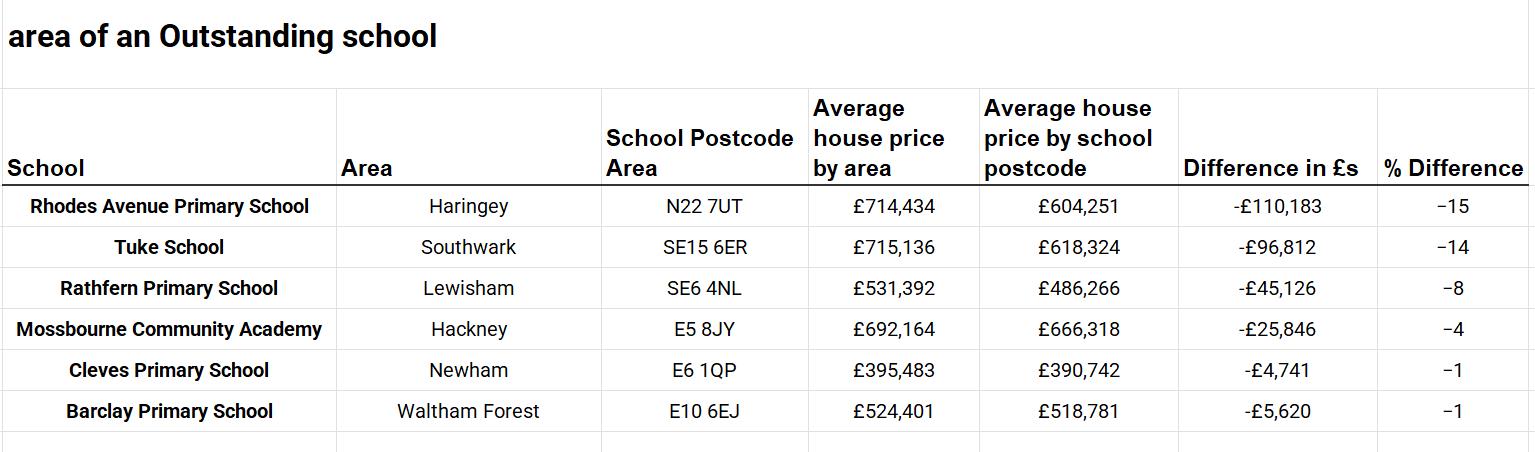1535x452 pixels.
Task: Click the 'Cleves Primary School' cell
Action: [x=169, y=371]
